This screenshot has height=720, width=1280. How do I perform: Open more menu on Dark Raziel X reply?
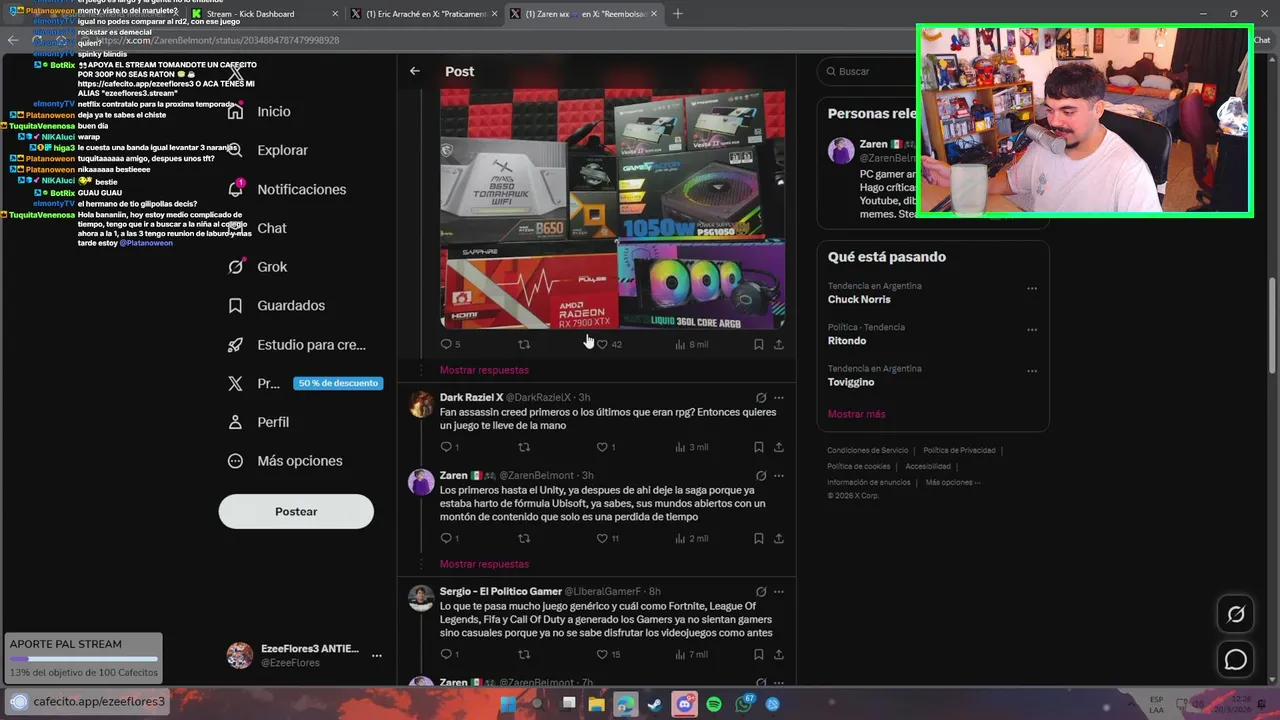click(779, 398)
